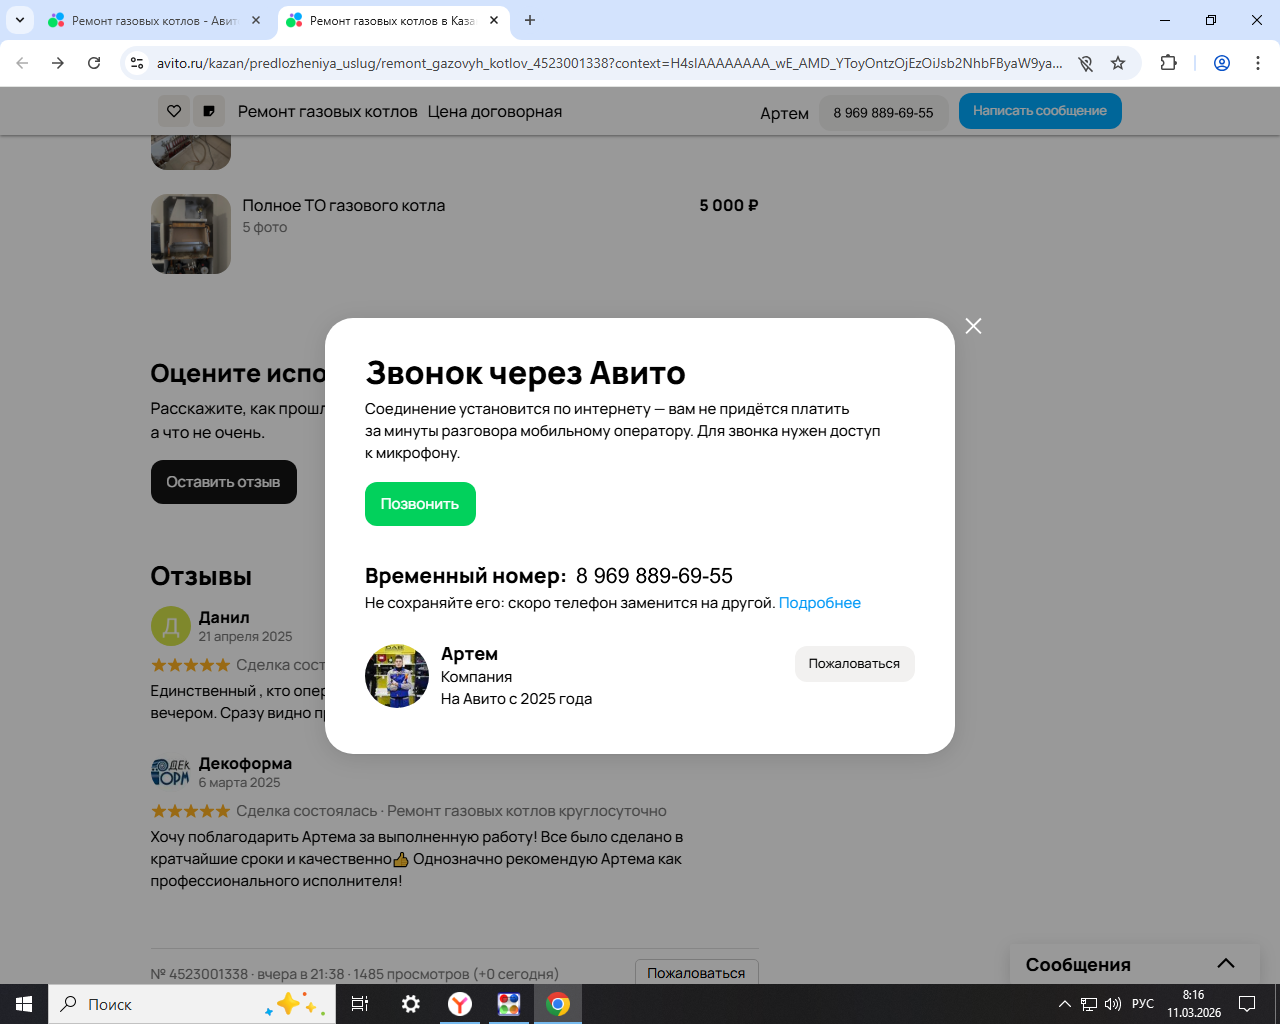This screenshot has height=1024, width=1280.
Task: Click the green Позвонить button
Action: pos(420,504)
